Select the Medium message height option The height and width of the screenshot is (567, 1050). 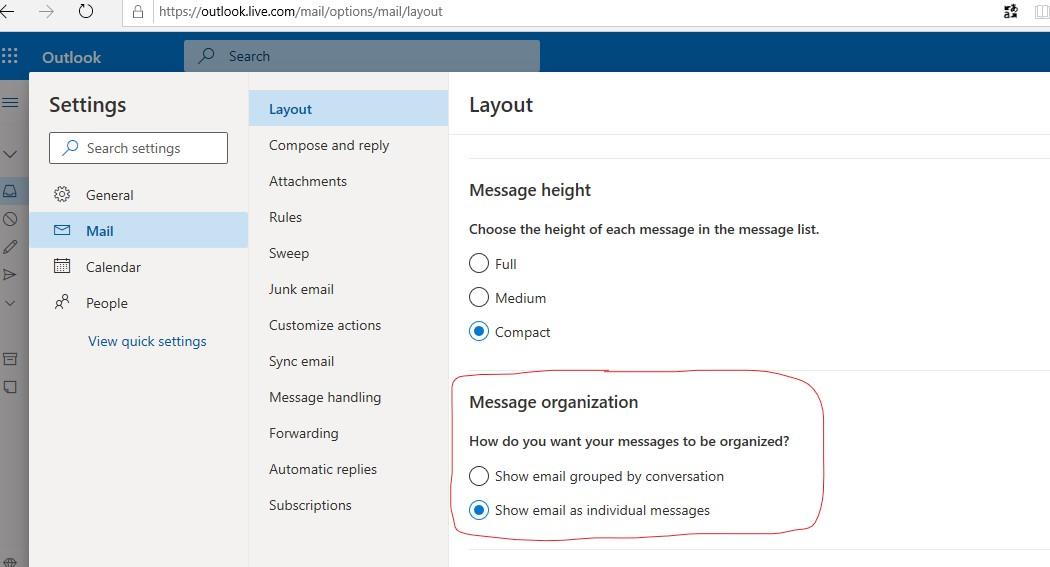(x=479, y=297)
